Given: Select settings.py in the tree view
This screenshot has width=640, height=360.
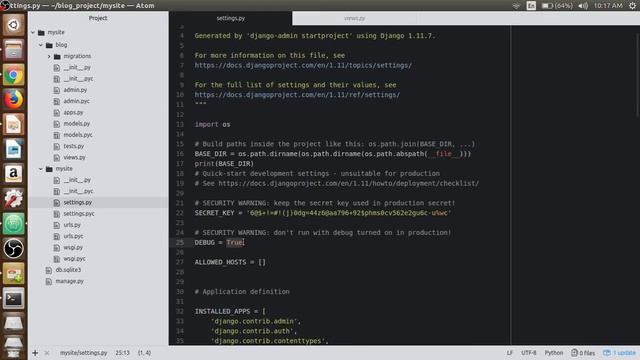Looking at the screenshot, I should 78,202.
